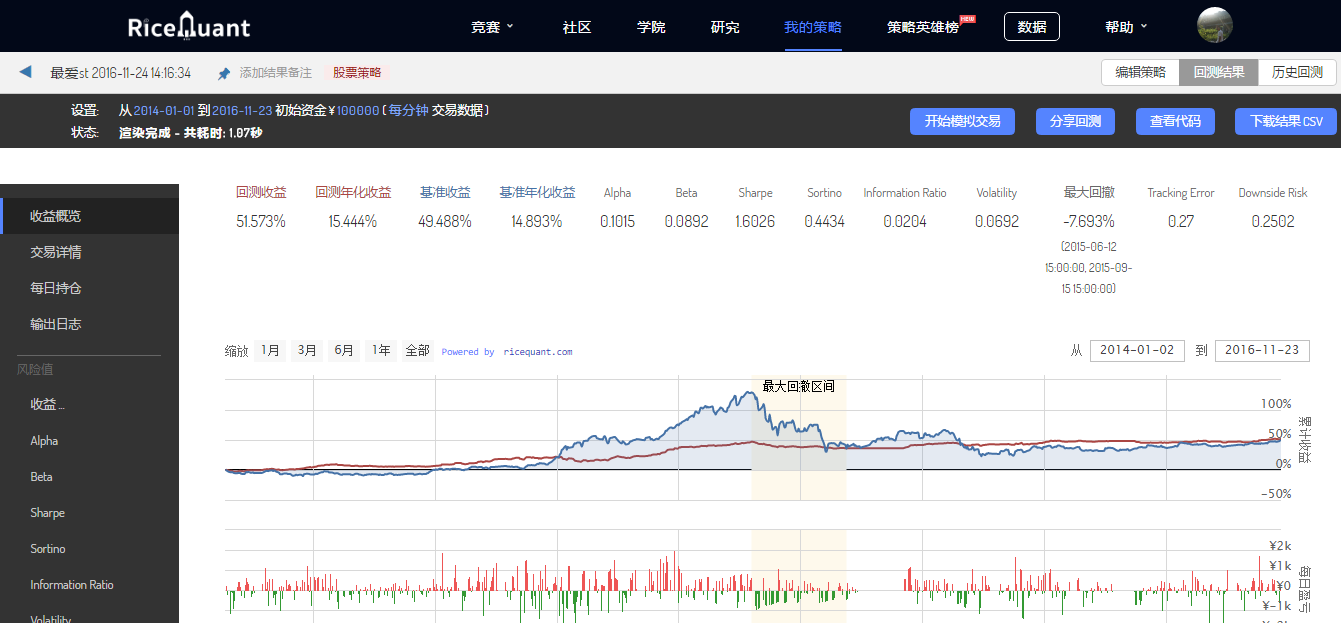This screenshot has width=1341, height=623.
Task: Select 交易详情 in the left sidebar
Action: coord(56,252)
